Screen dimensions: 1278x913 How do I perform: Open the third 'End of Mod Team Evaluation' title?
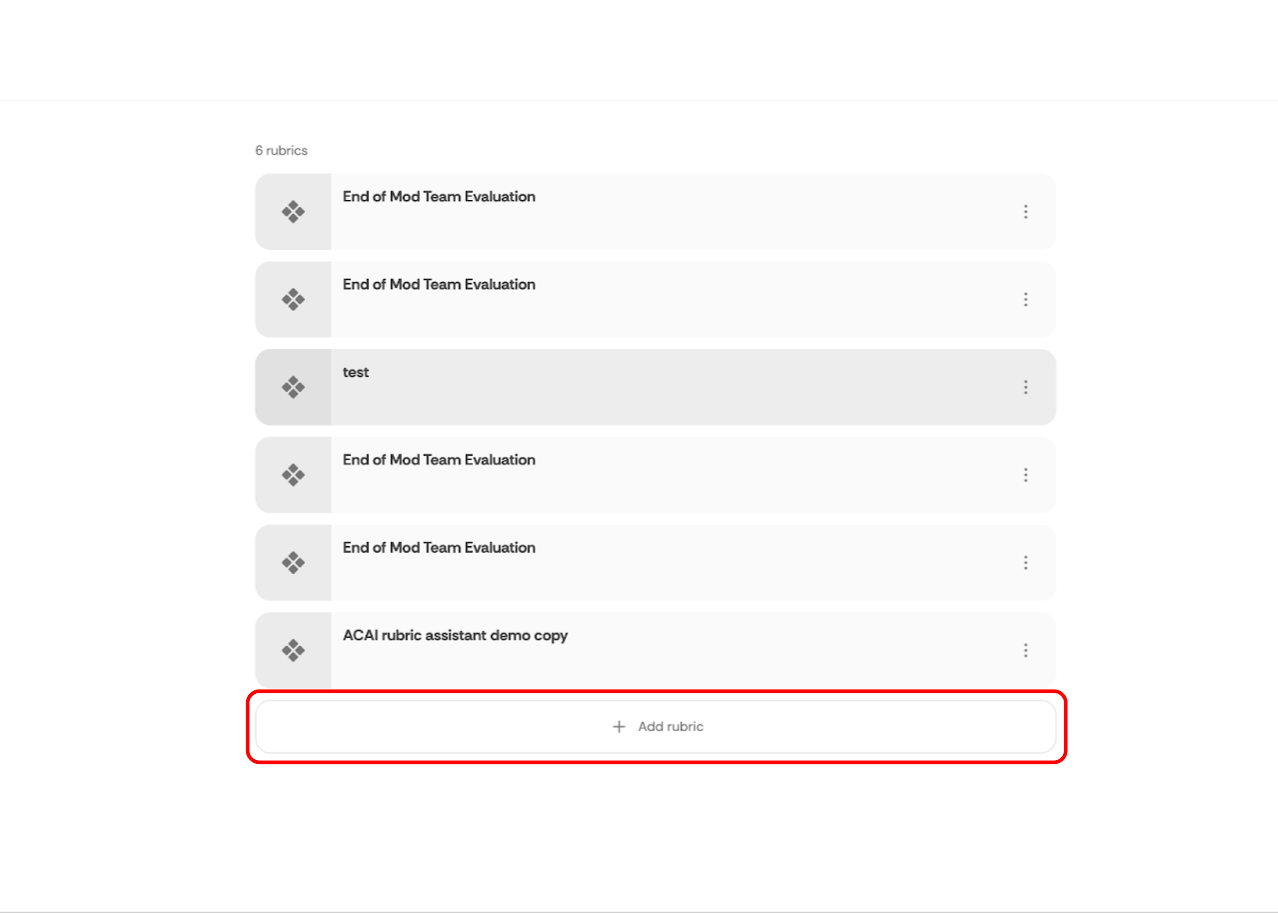[x=439, y=460]
